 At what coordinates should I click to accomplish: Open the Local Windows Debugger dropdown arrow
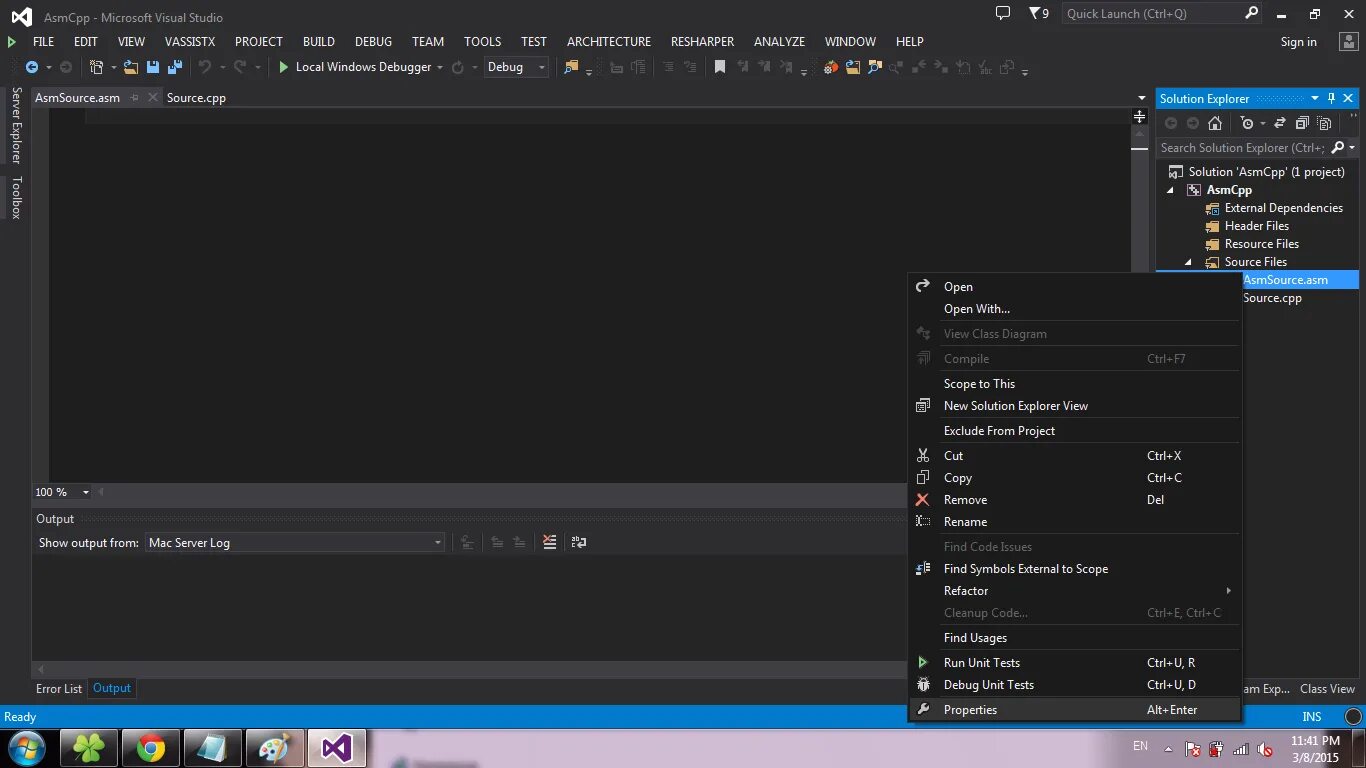[440, 67]
